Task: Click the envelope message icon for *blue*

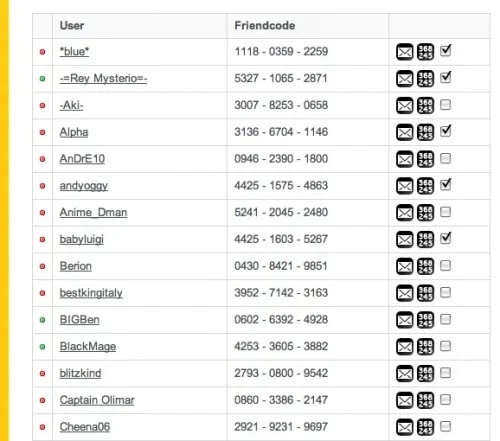Action: tap(405, 52)
